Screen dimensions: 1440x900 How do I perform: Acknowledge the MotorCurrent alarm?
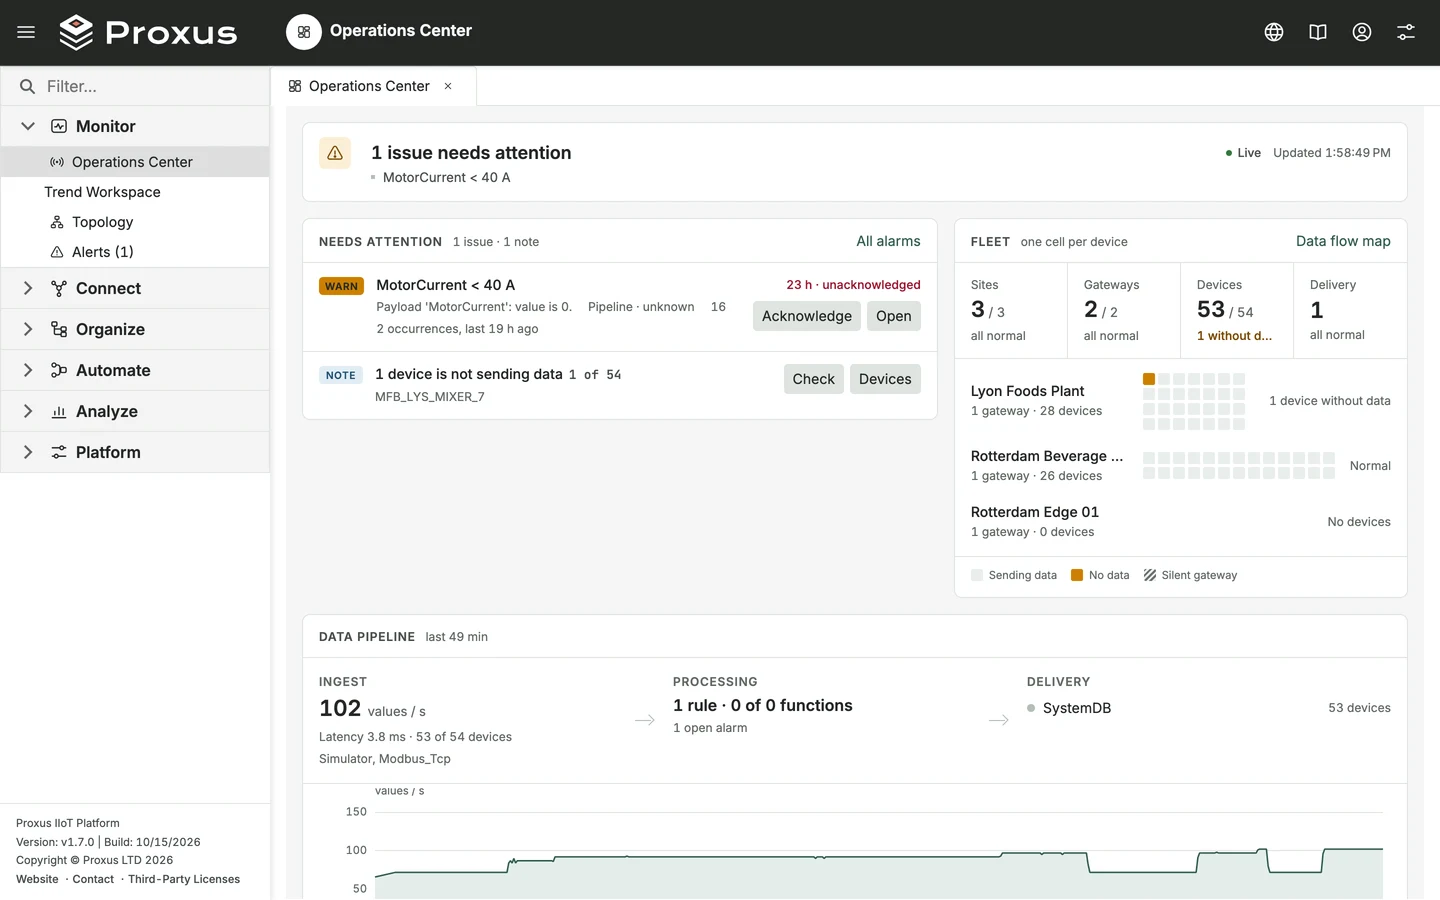point(807,316)
